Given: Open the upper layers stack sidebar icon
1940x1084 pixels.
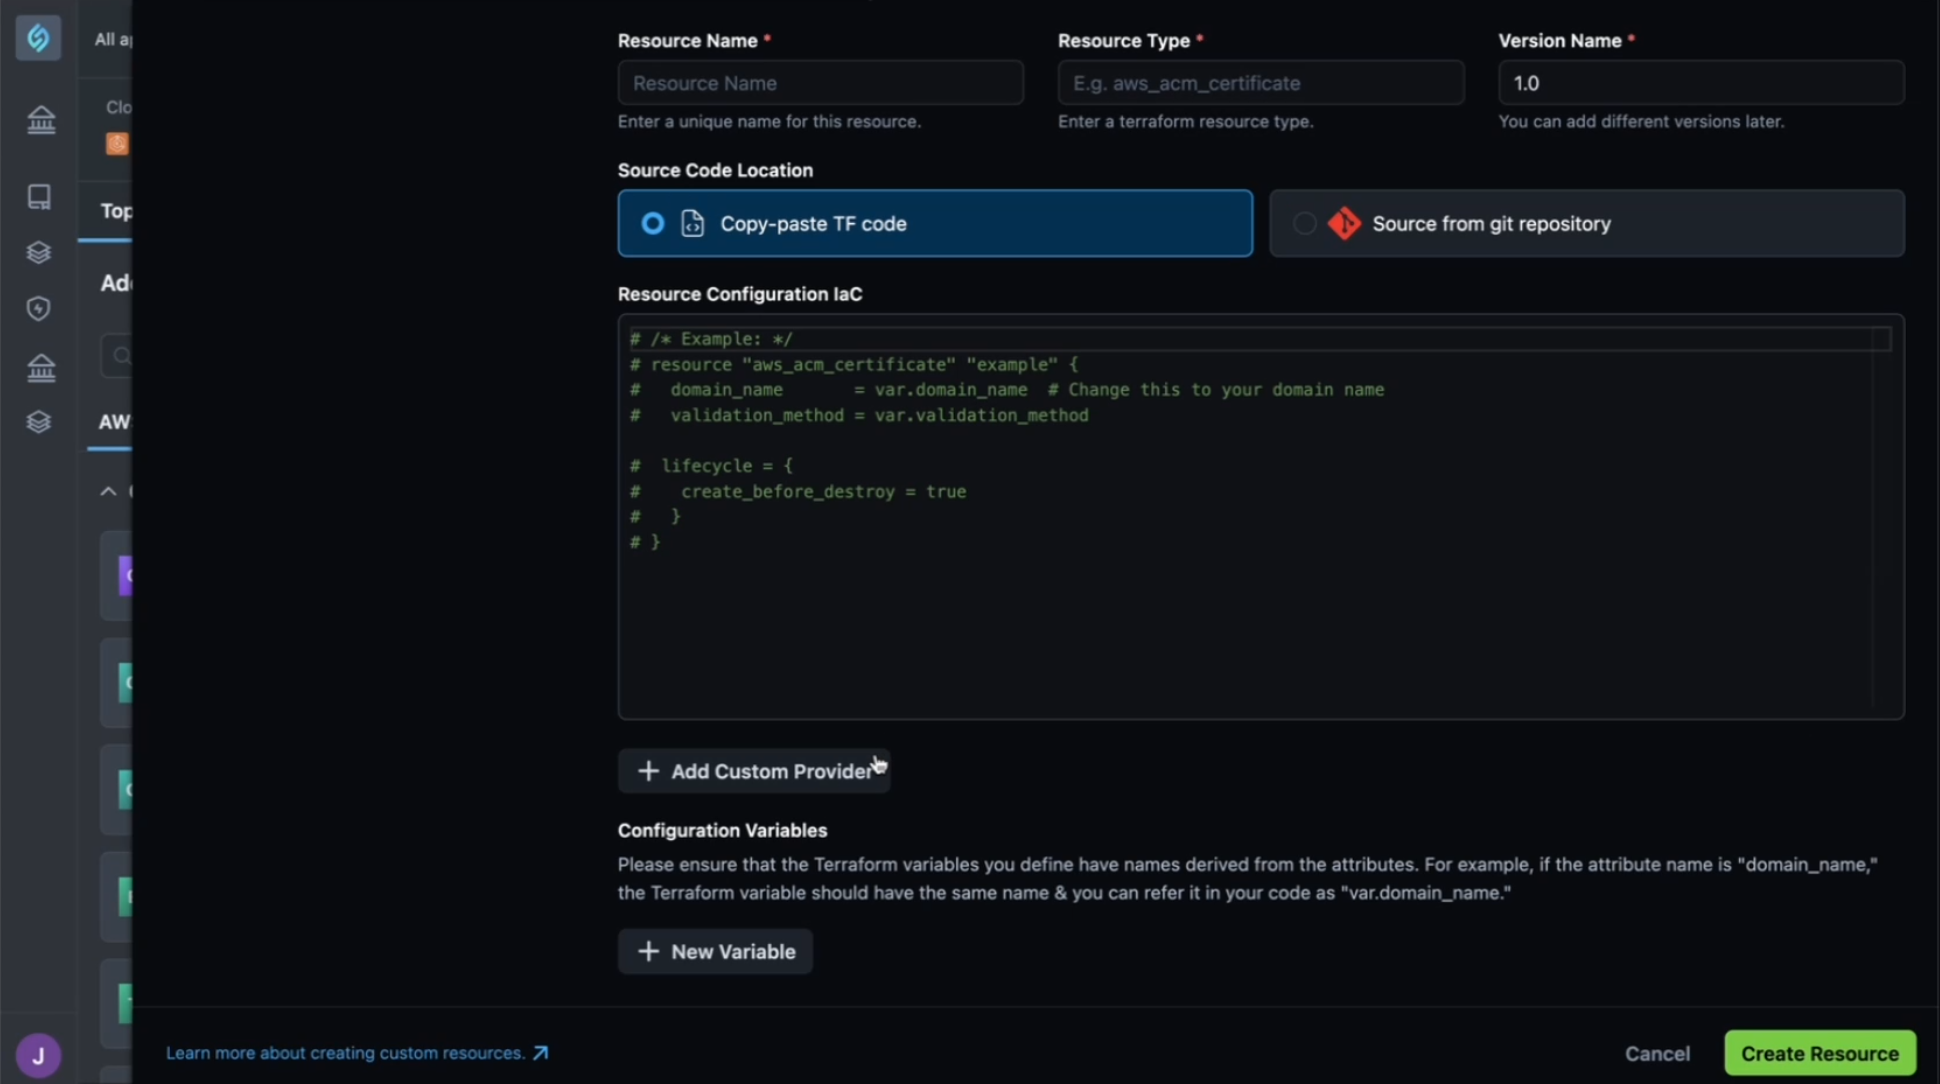Looking at the screenshot, I should [39, 252].
